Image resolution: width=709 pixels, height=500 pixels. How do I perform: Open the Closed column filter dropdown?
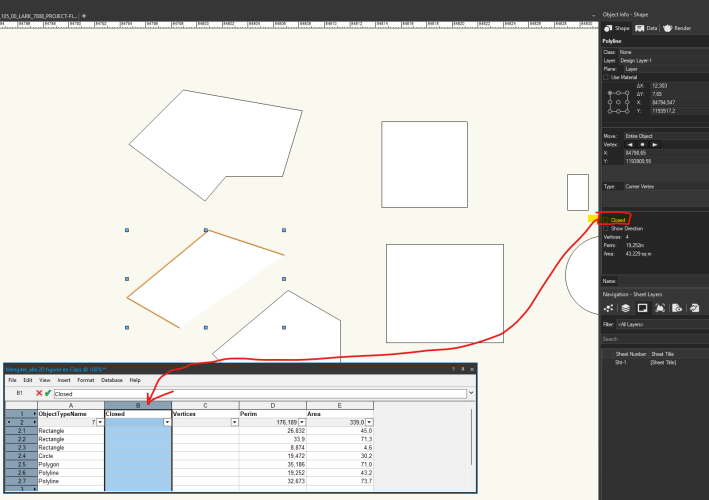[166, 423]
